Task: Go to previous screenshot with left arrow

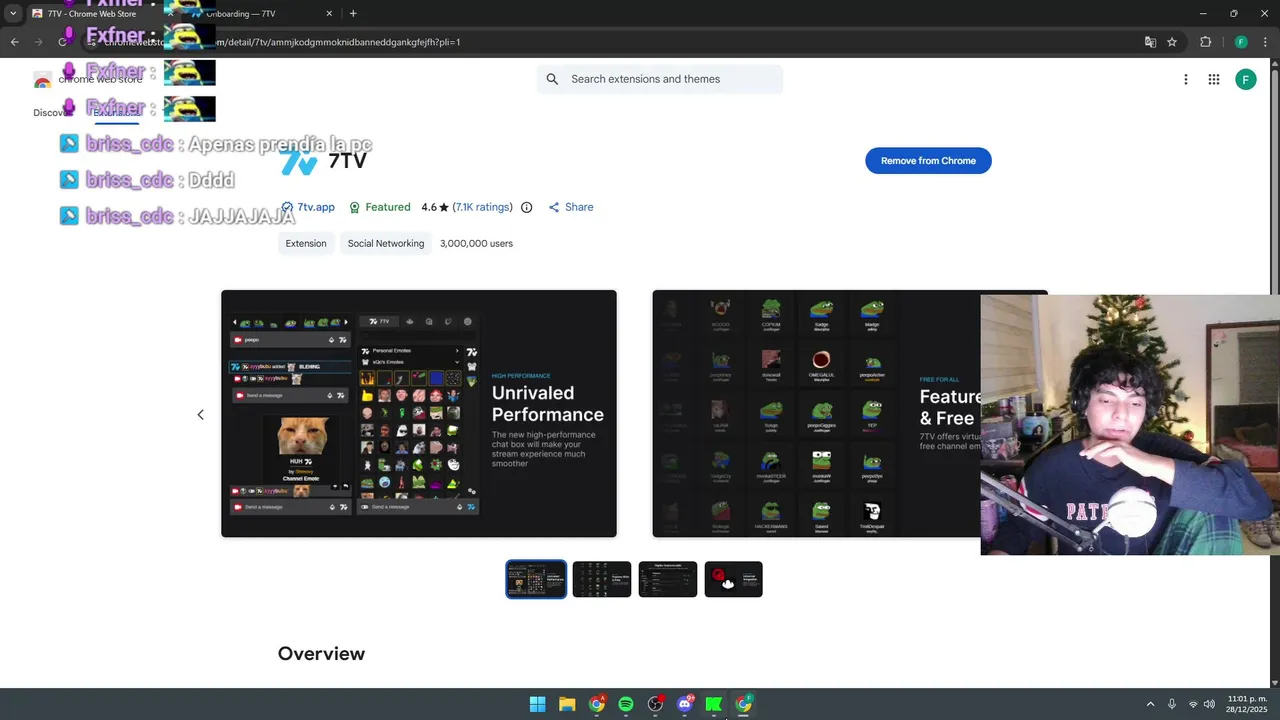Action: tap(200, 414)
